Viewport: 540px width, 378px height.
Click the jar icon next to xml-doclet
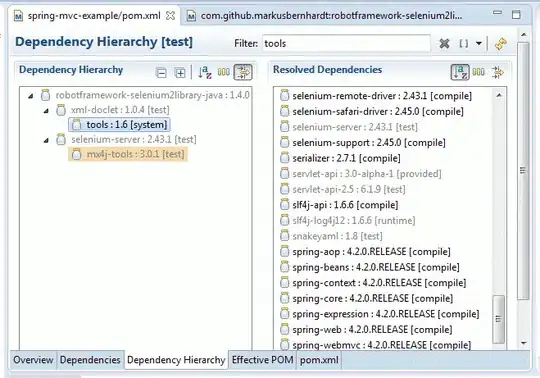pyautogui.click(x=61, y=110)
